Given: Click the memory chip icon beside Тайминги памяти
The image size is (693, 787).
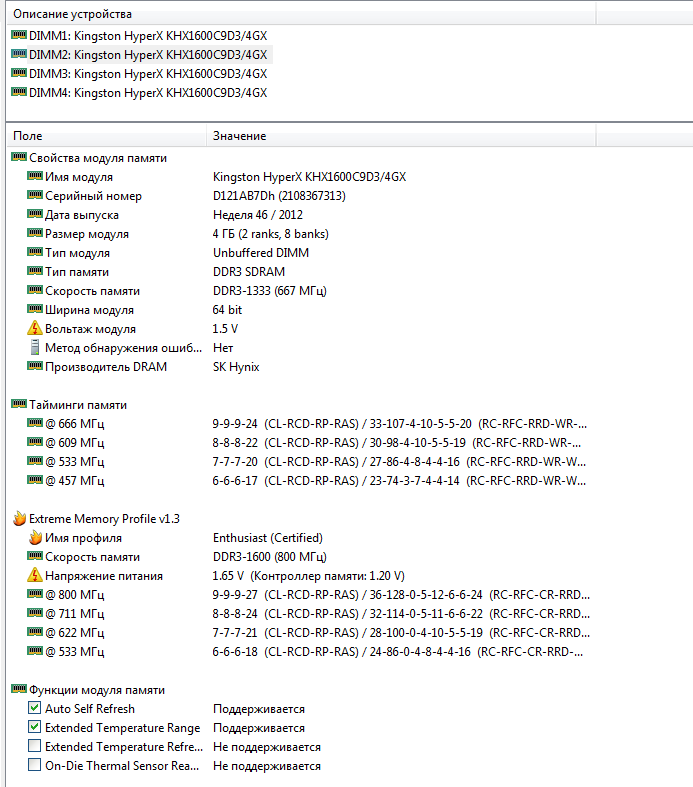Looking at the screenshot, I should tap(19, 405).
